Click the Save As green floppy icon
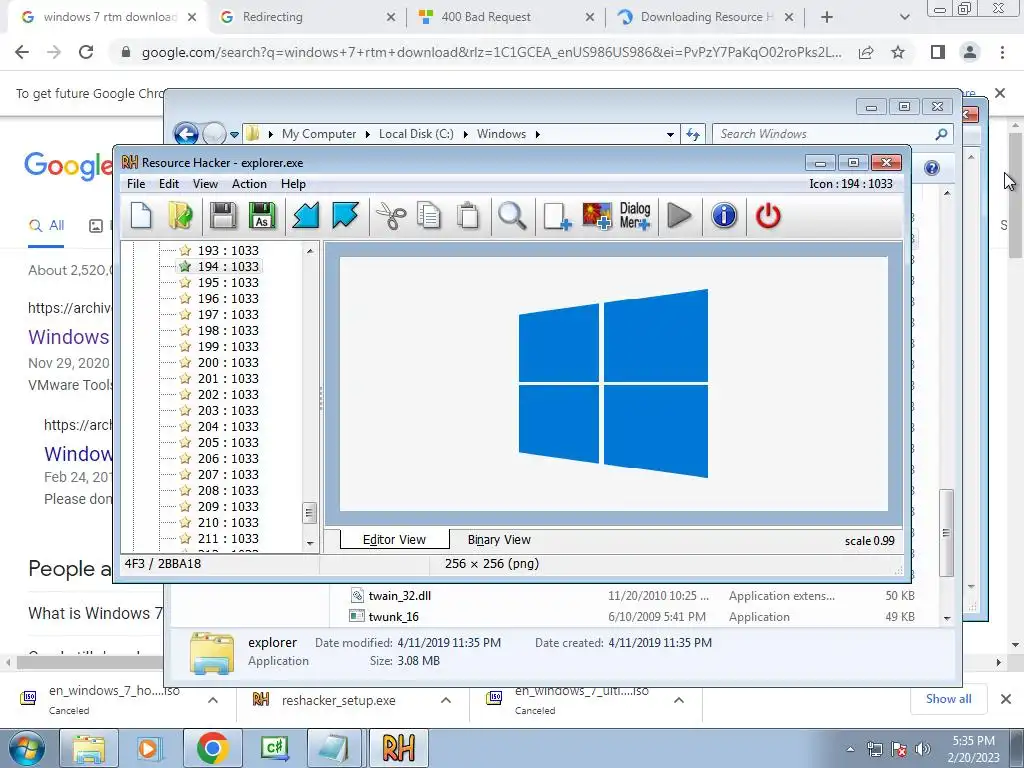1024x768 pixels. [262, 216]
